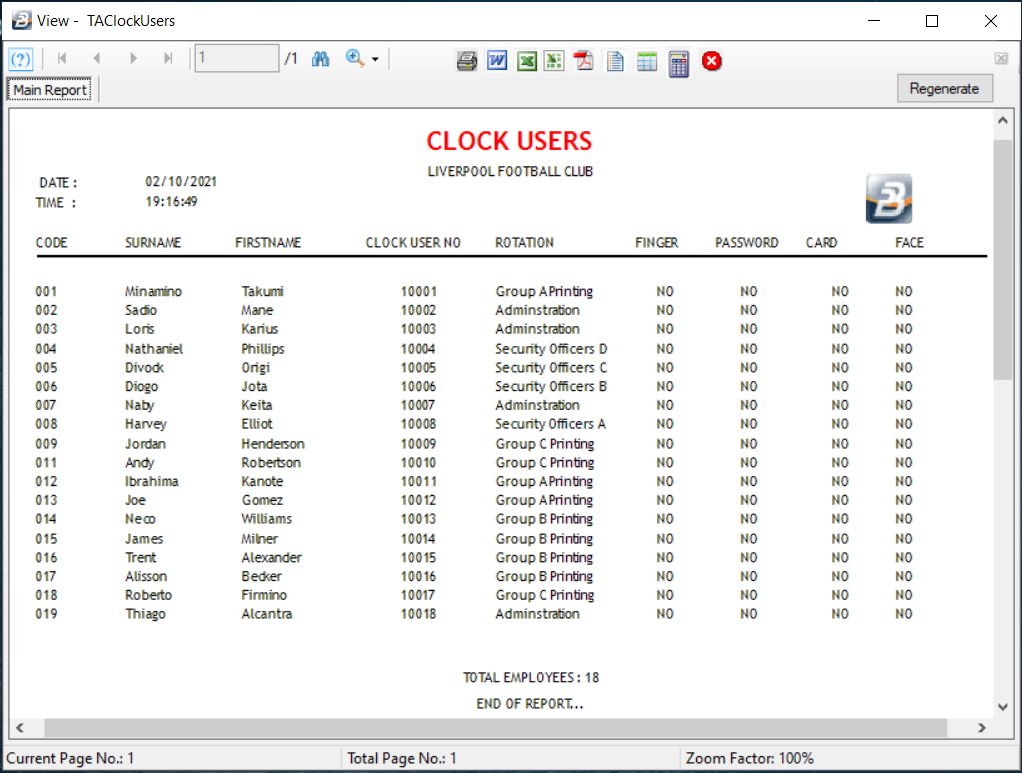
Task: Export report to Excel (first green icon)
Action: [527, 61]
